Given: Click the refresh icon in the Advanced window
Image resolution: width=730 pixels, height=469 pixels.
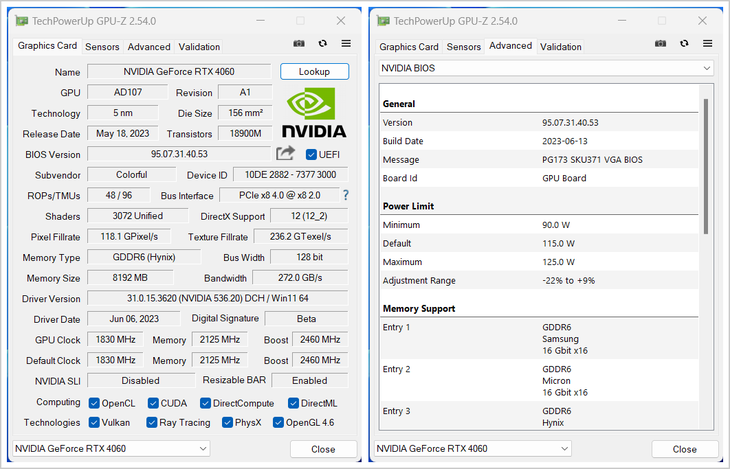Looking at the screenshot, I should pos(683,44).
